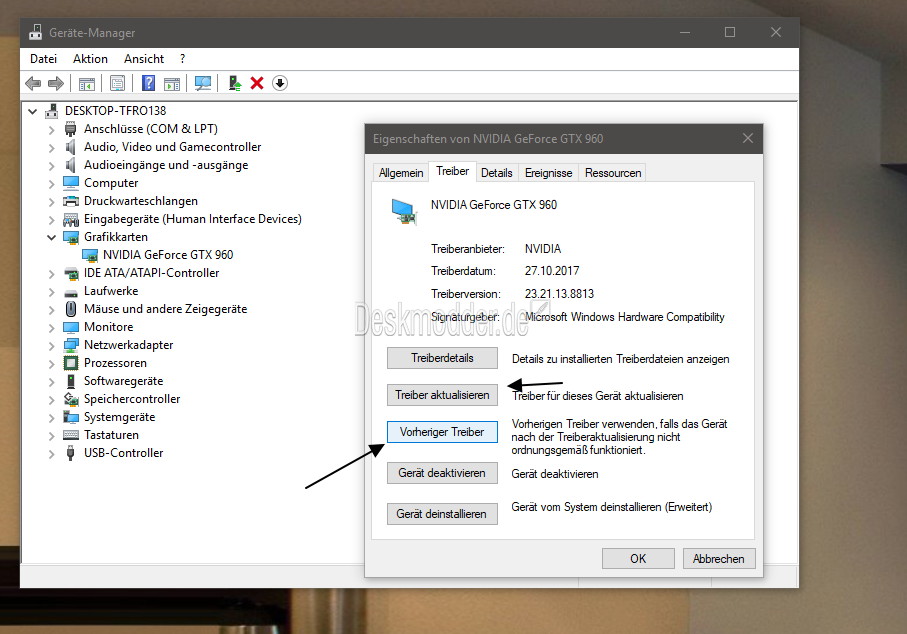Click the Laufwerke drive icon
The image size is (907, 634).
tap(71, 292)
